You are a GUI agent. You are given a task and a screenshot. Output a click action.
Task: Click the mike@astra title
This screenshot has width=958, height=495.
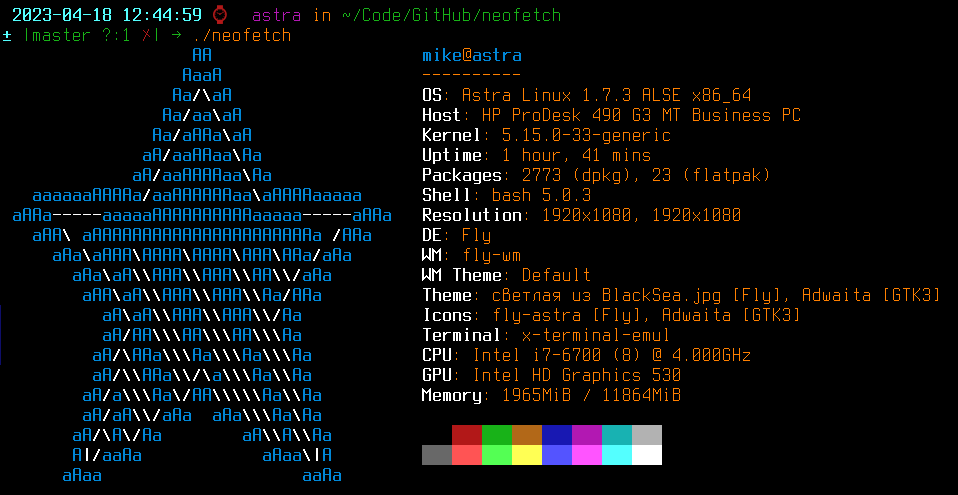tap(472, 56)
